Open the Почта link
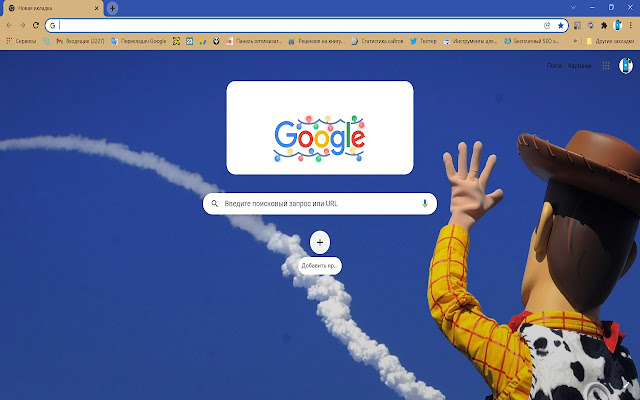640x400 pixels. [x=554, y=66]
